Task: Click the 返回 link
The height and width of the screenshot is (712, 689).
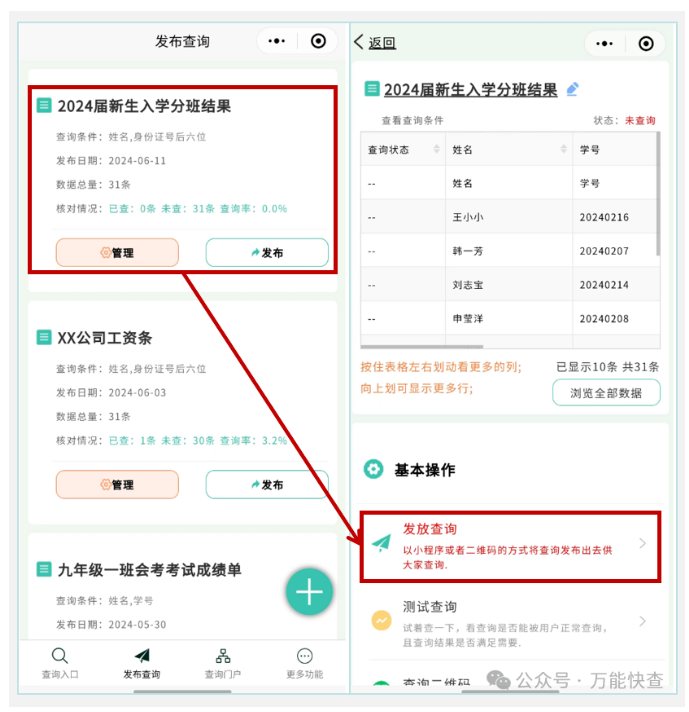Action: (x=382, y=43)
